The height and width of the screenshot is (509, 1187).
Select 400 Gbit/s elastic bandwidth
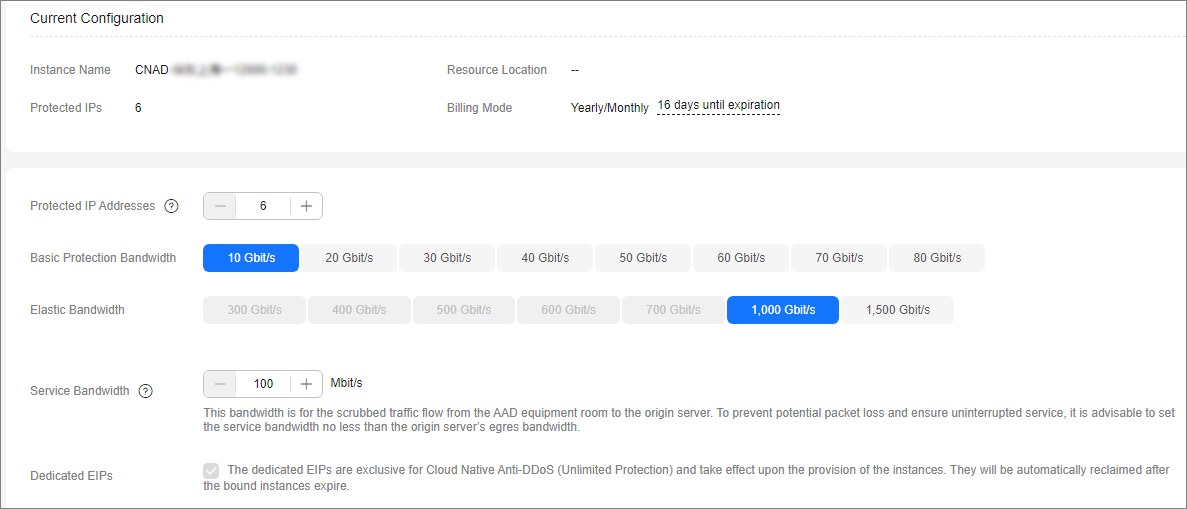tap(360, 310)
